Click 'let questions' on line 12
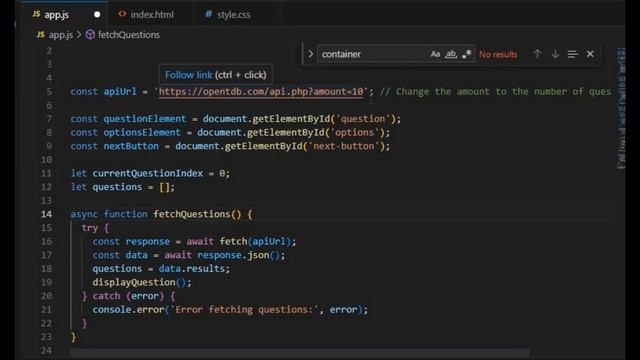 click(x=107, y=187)
